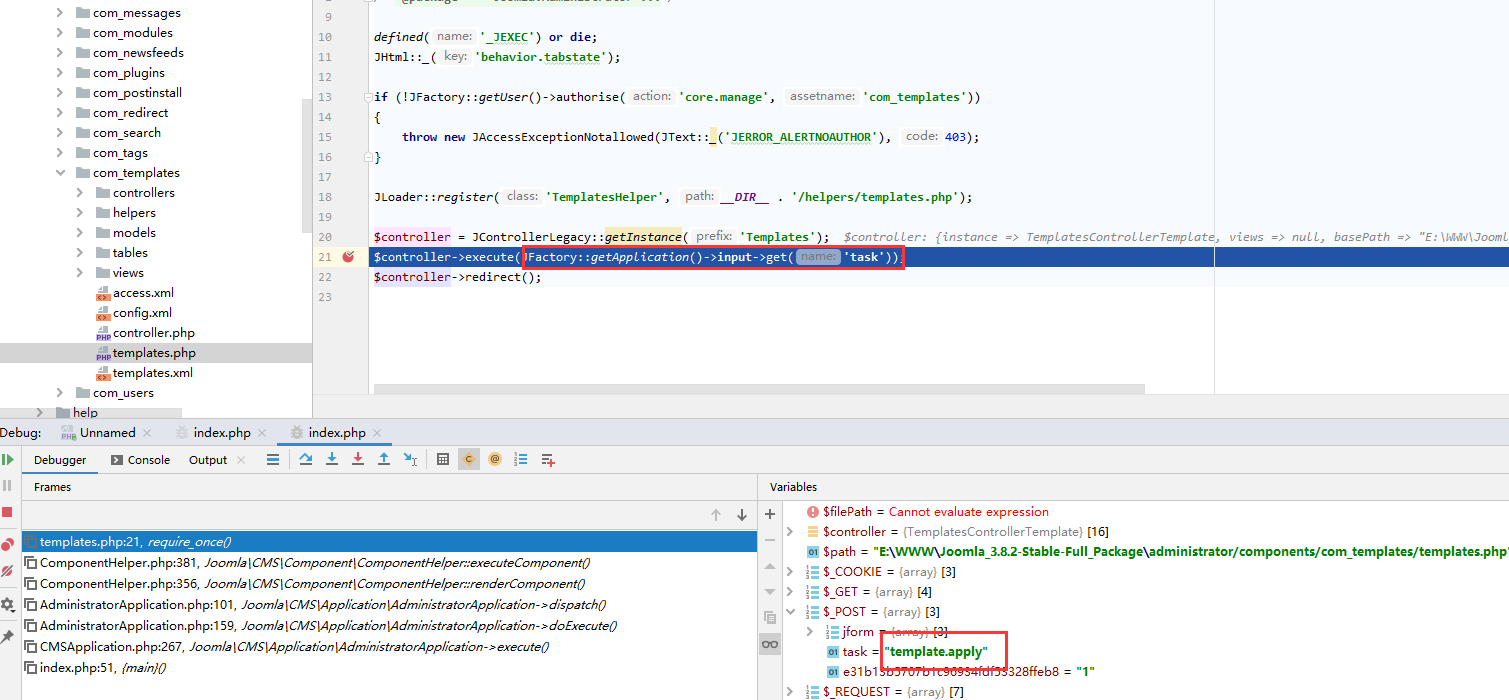1509x700 pixels.
Task: Select frame CMSApplication.php:267
Action: coord(390,647)
